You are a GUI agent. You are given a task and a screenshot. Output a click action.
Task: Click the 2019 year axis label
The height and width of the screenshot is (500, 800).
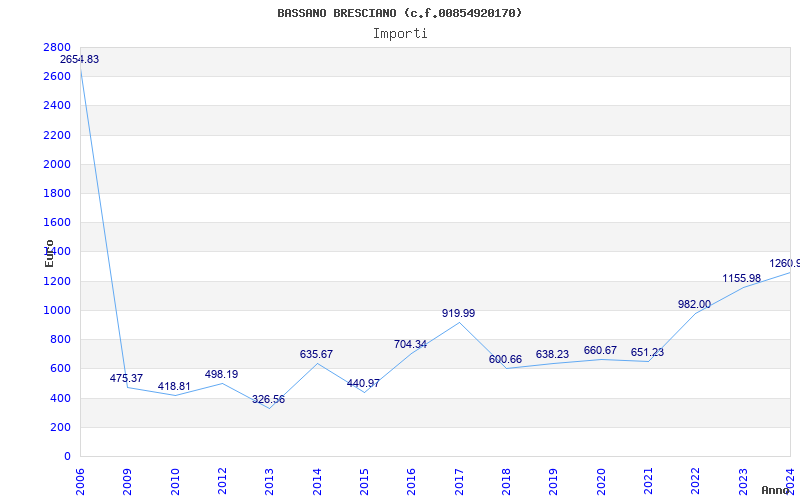pyautogui.click(x=554, y=482)
